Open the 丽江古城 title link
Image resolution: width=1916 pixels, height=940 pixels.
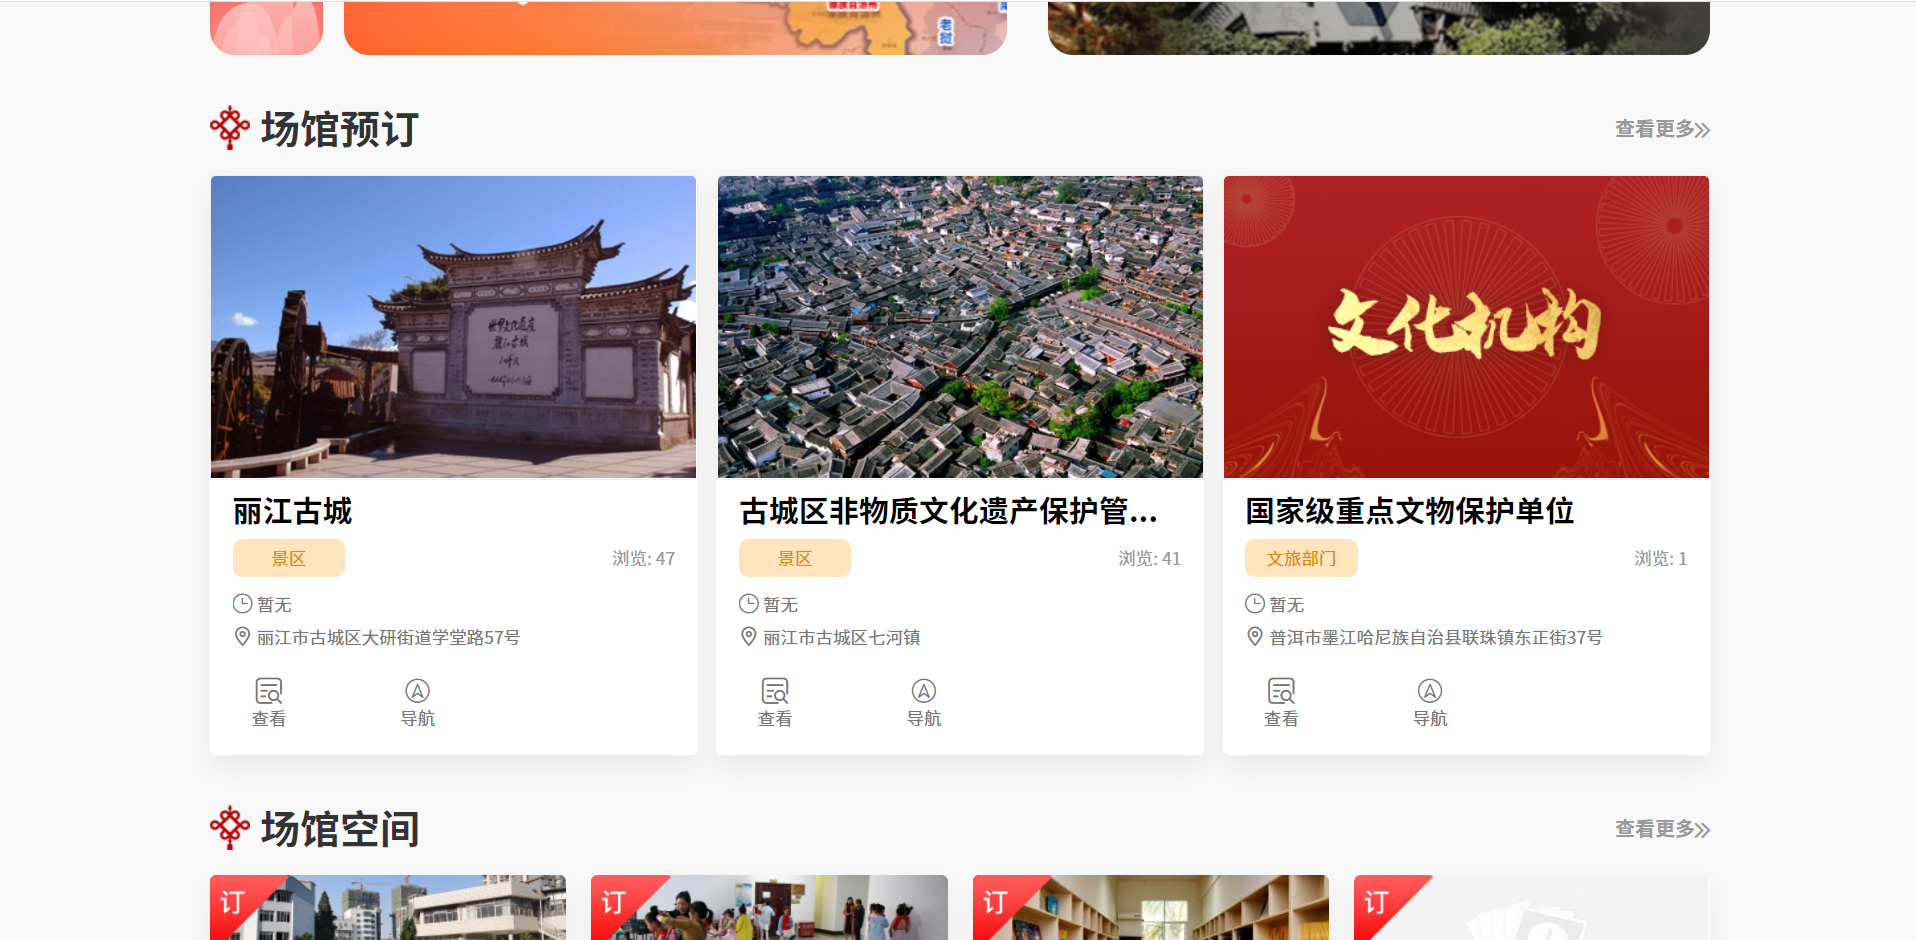click(293, 511)
